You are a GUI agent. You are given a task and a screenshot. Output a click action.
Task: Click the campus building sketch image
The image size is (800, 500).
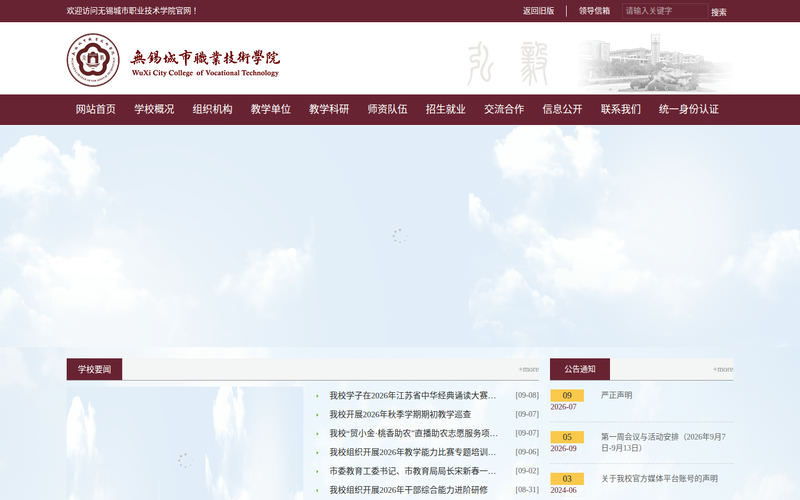tap(656, 62)
